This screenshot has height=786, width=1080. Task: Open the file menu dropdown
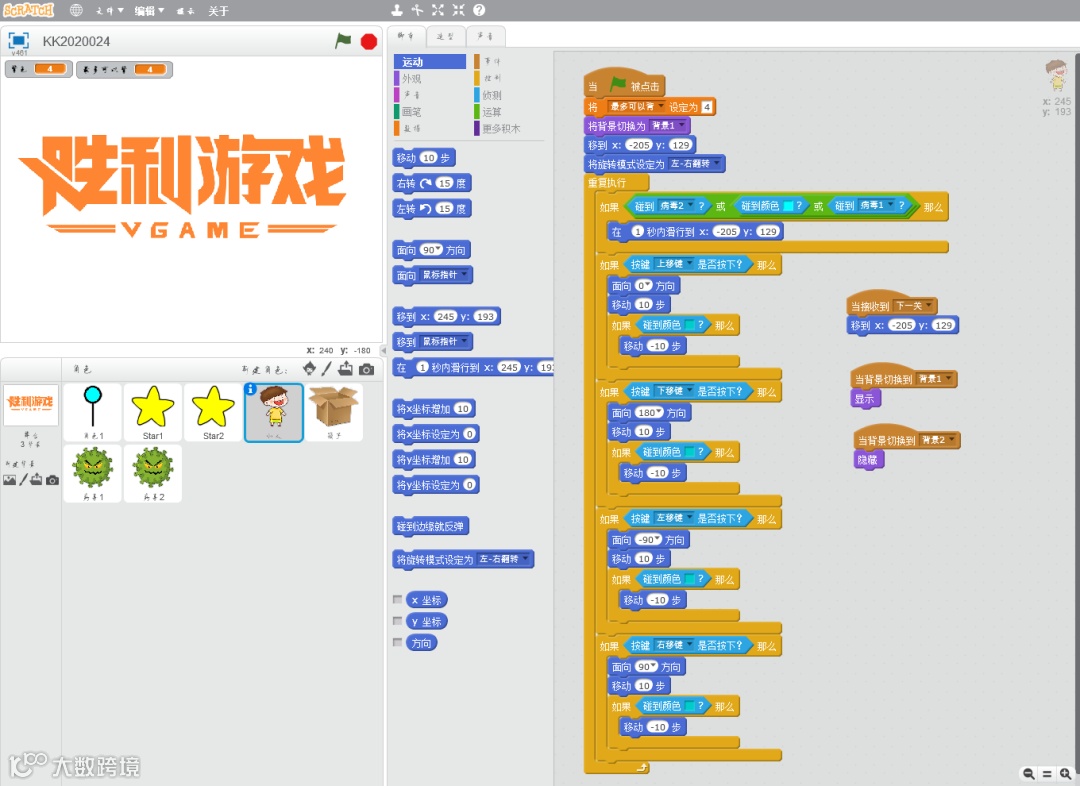point(110,10)
